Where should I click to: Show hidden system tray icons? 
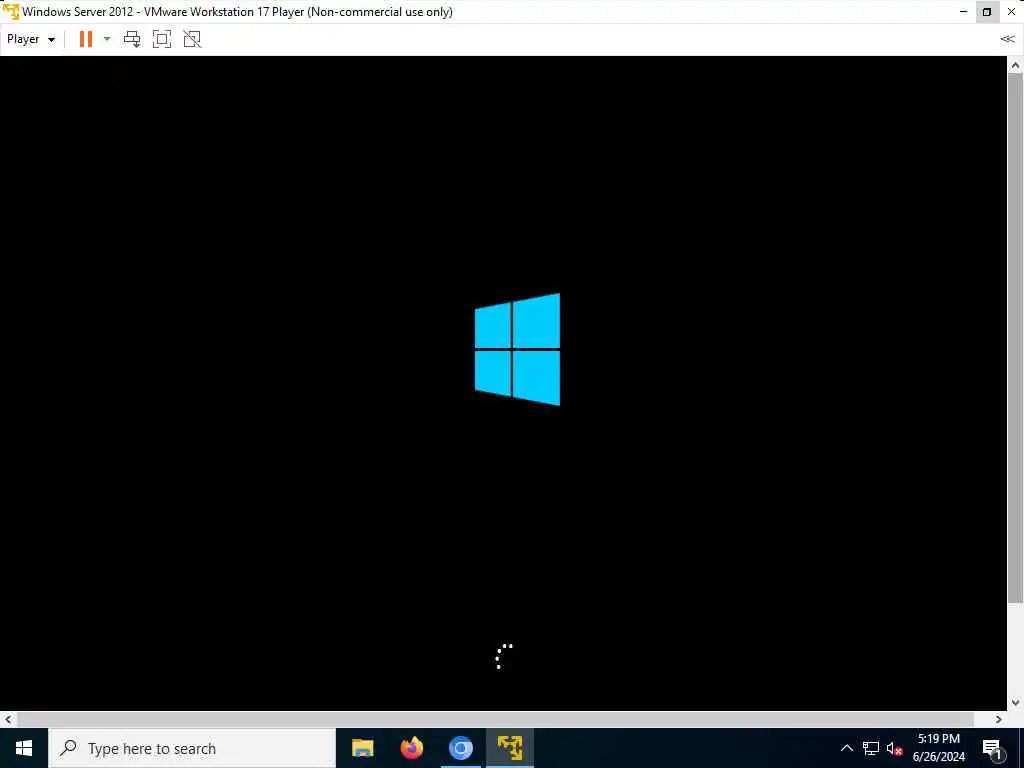[x=846, y=748]
